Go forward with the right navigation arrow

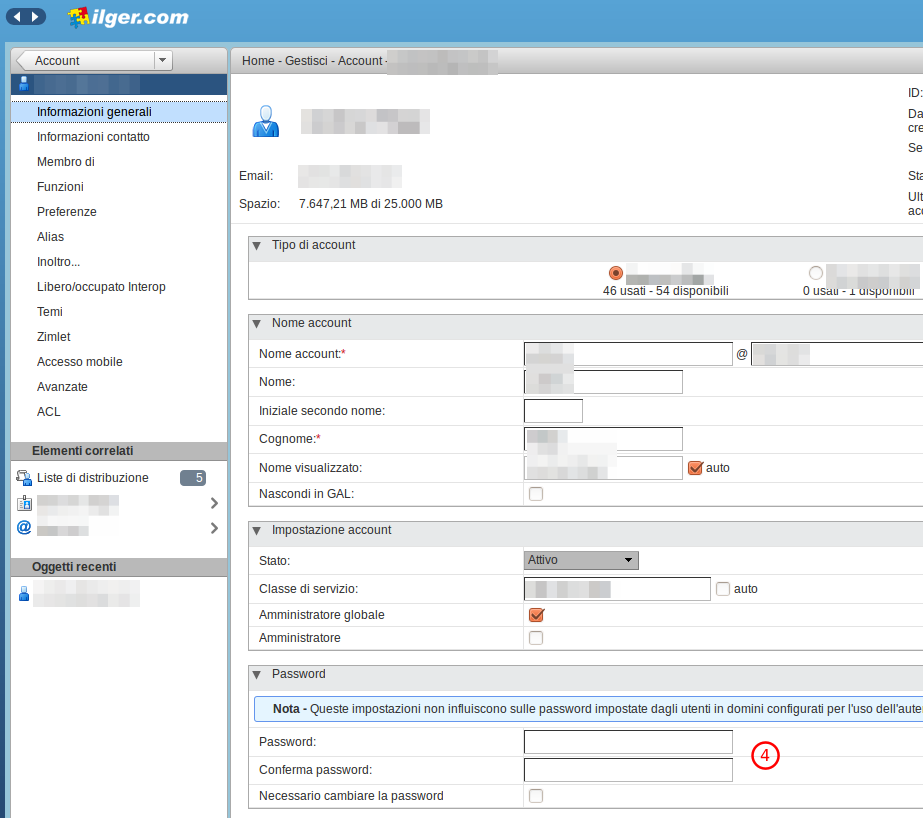35,16
